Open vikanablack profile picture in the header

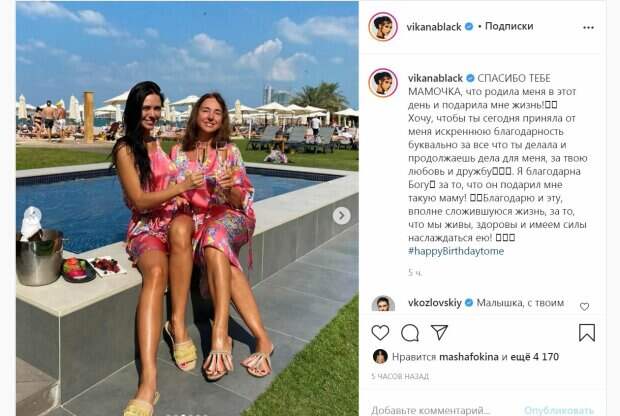[x=383, y=26]
